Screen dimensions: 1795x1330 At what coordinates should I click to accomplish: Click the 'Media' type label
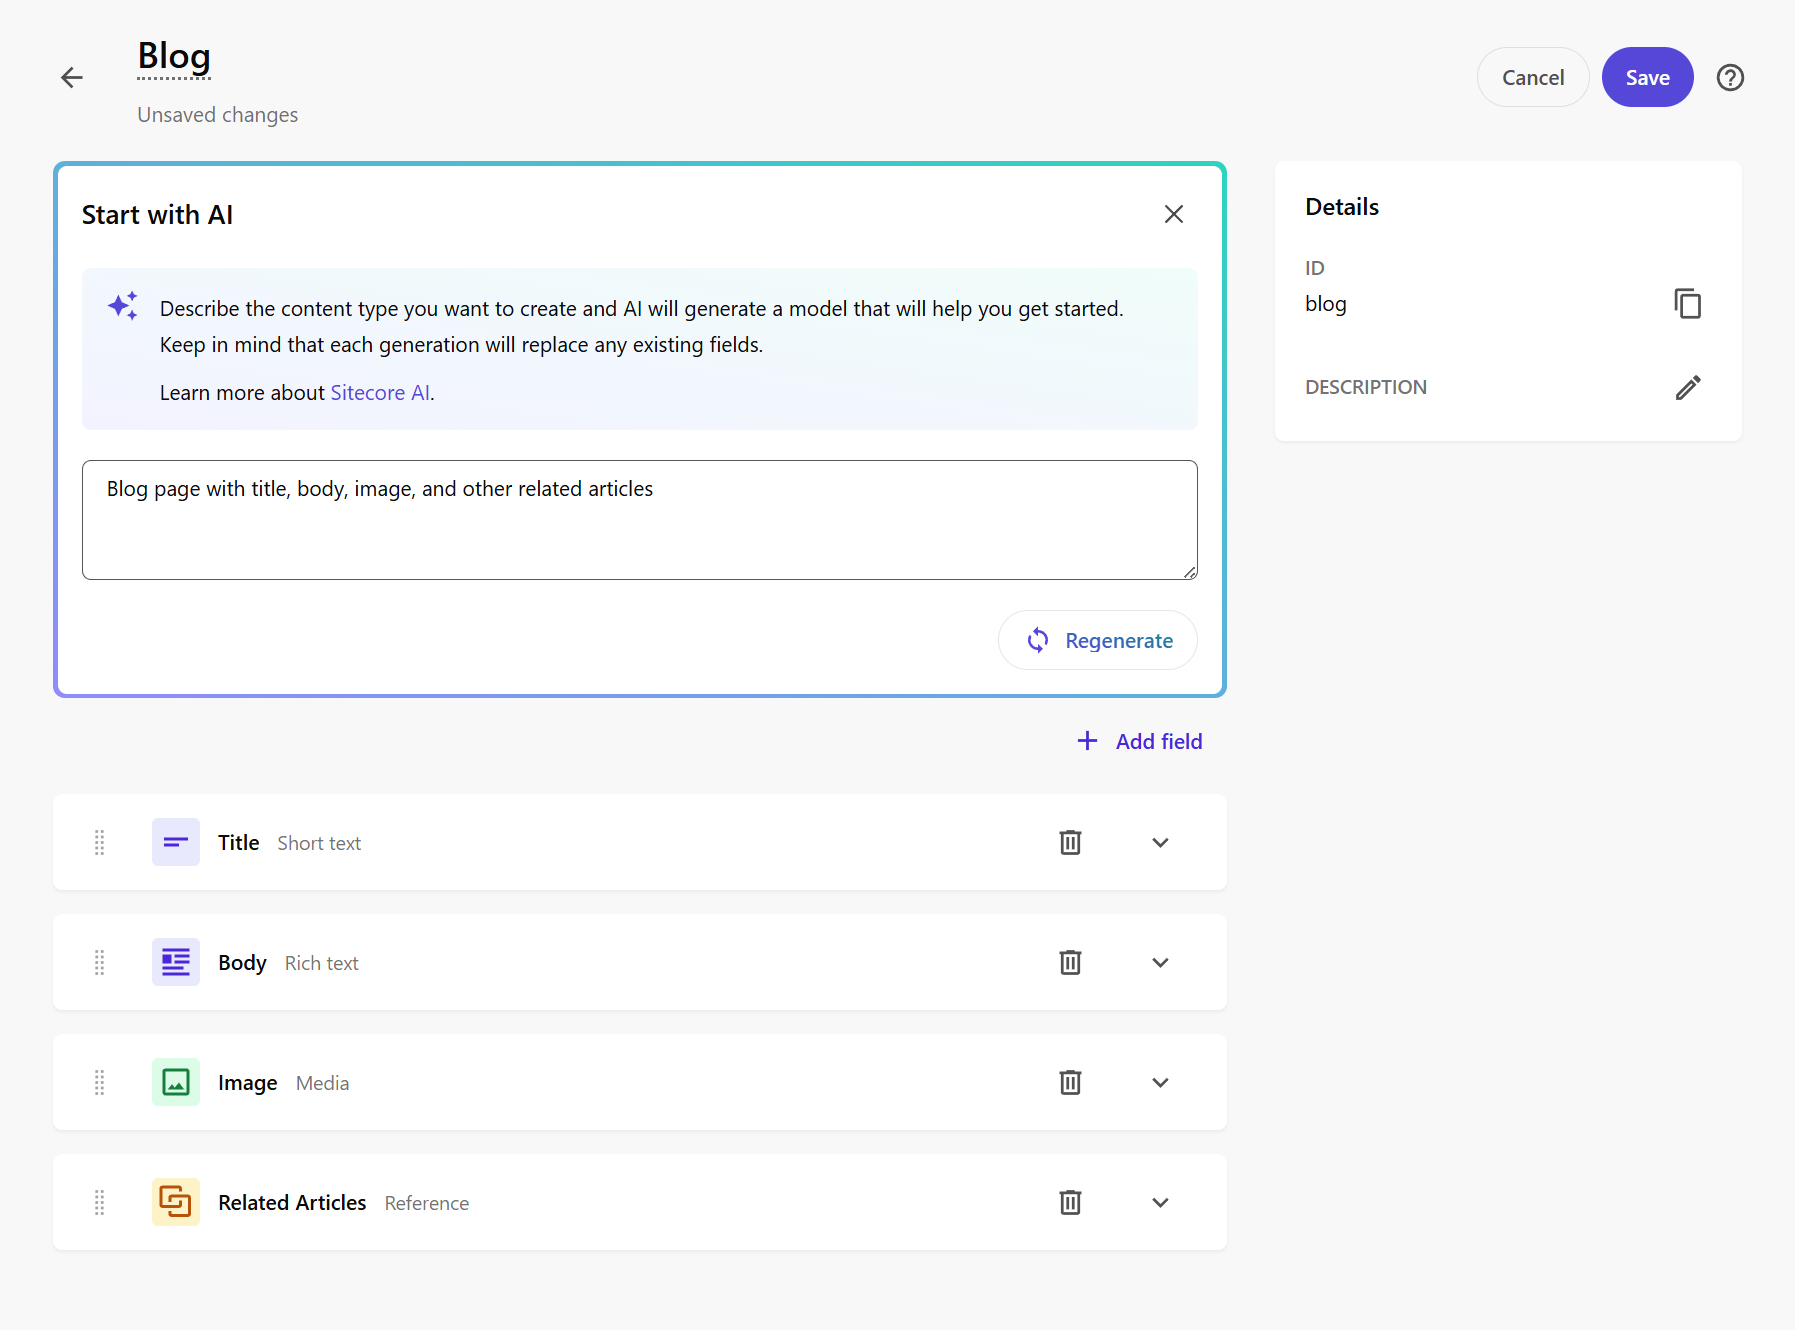[x=323, y=1083]
